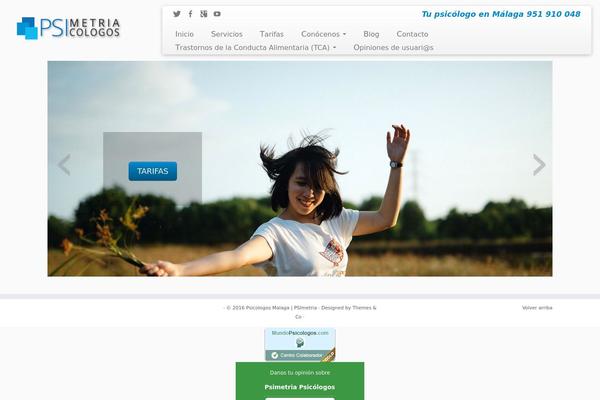Screen dimensions: 600x400
Task: Open the Tarifas menu item
Action: 272,34
